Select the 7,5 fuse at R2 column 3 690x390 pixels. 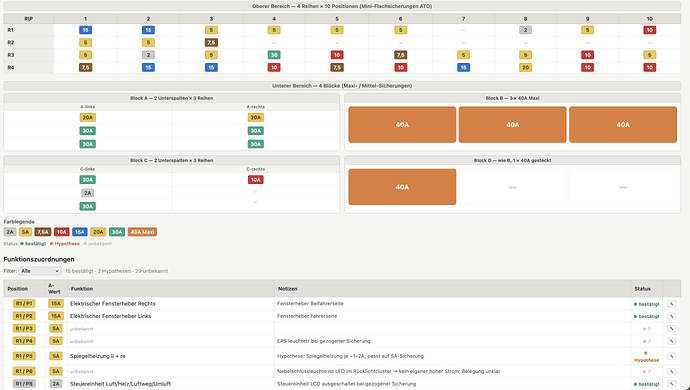click(211, 43)
